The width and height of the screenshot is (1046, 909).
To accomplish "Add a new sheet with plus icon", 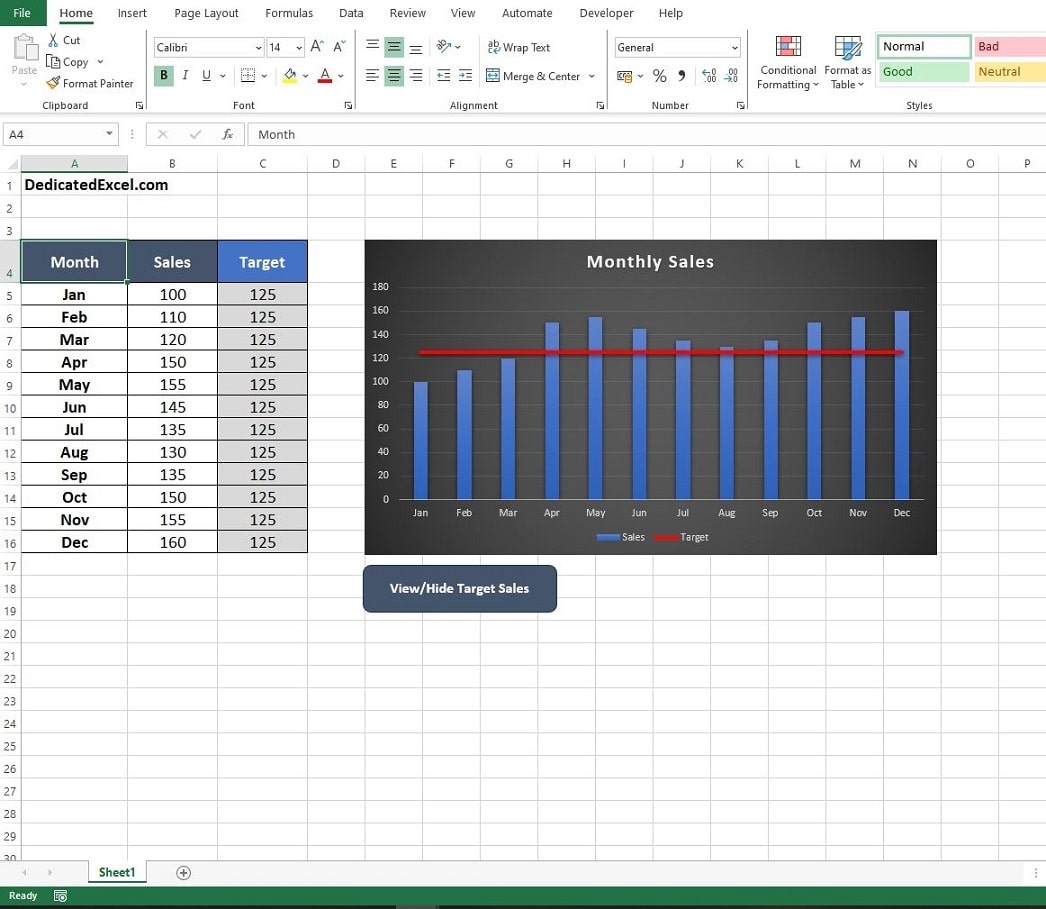I will point(183,872).
